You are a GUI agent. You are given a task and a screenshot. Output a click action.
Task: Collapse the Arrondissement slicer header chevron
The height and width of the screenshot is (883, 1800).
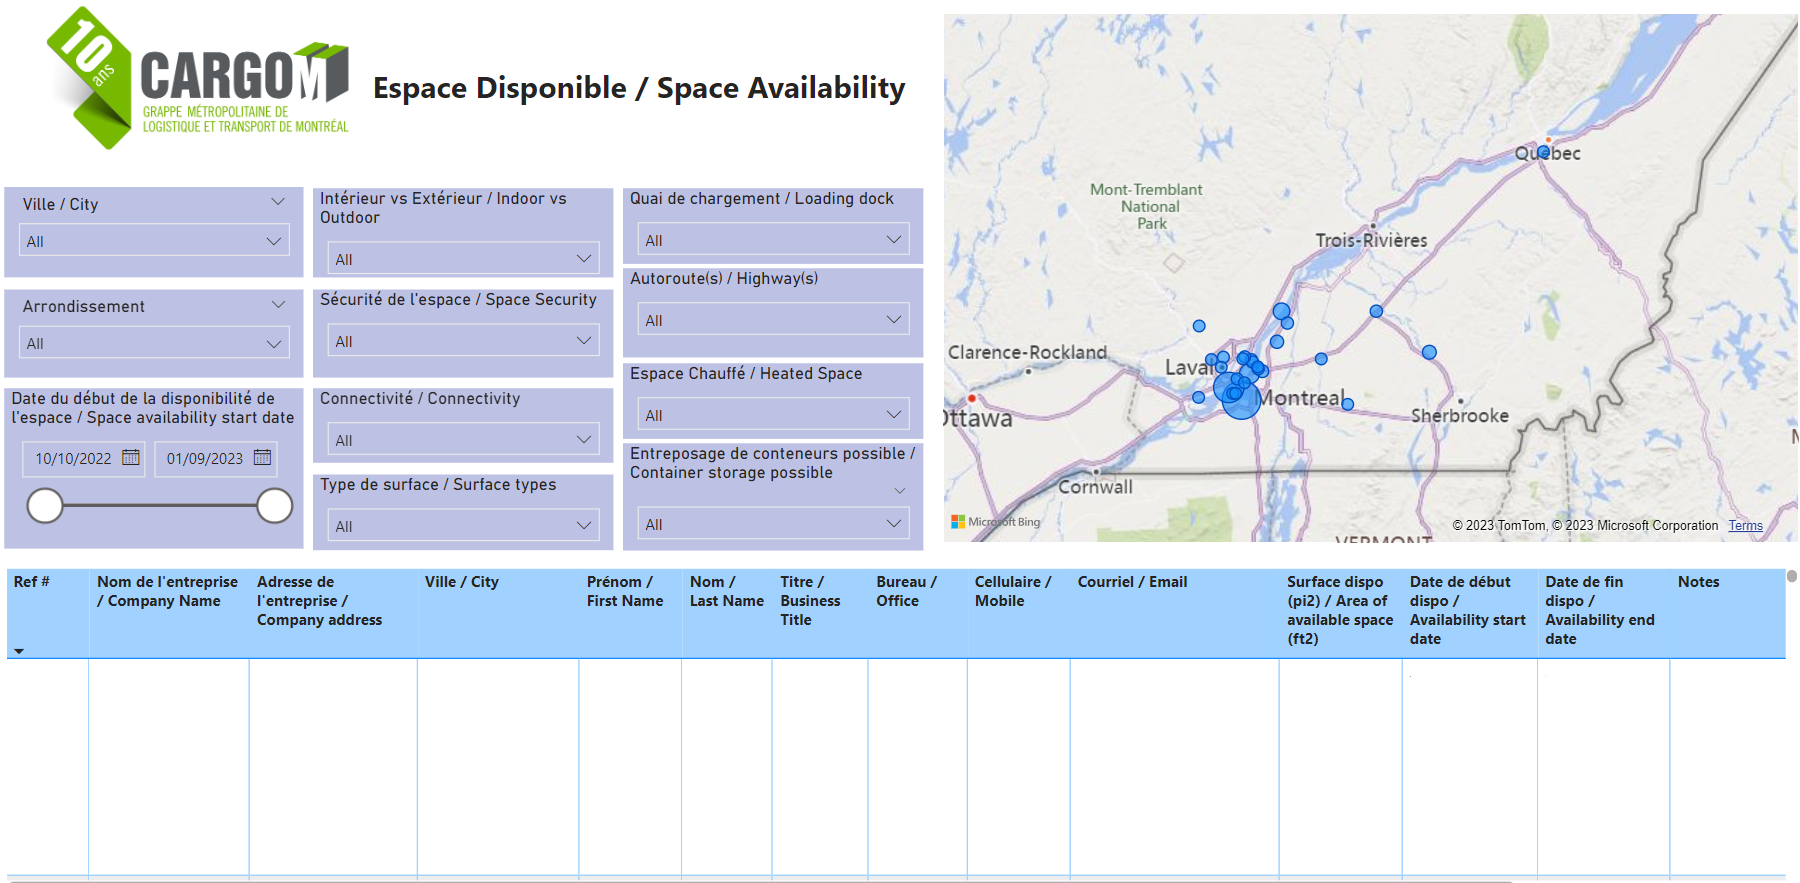click(278, 305)
